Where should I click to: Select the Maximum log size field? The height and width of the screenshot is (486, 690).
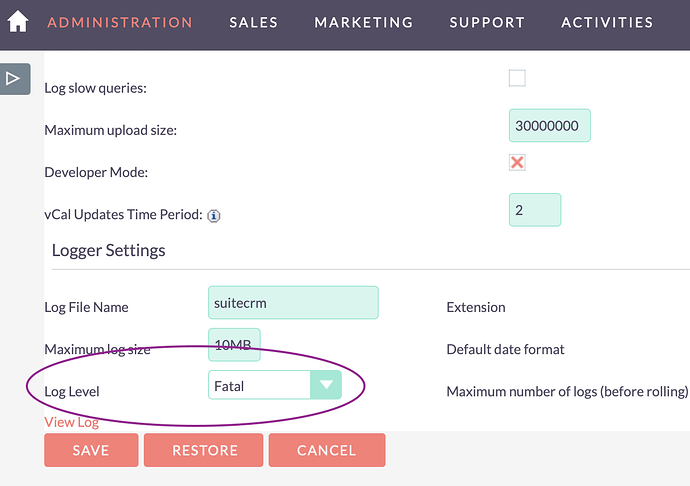(x=234, y=345)
